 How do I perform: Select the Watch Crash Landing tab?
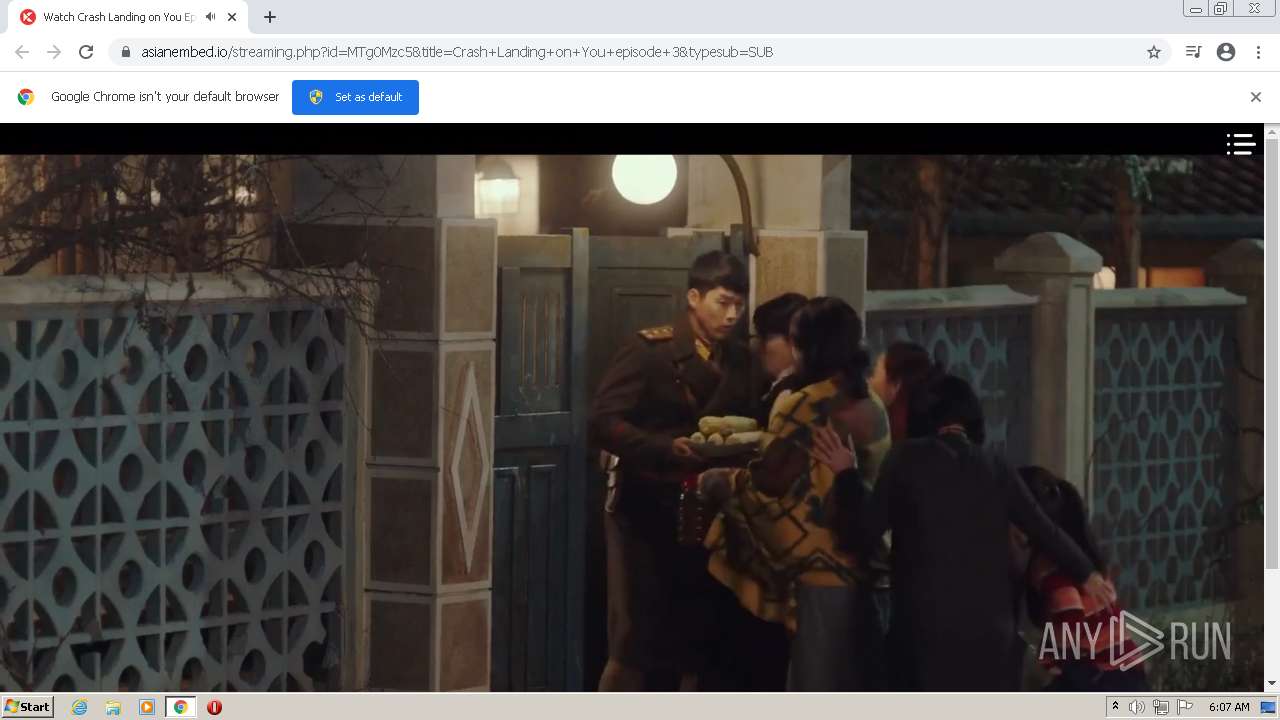[128, 17]
